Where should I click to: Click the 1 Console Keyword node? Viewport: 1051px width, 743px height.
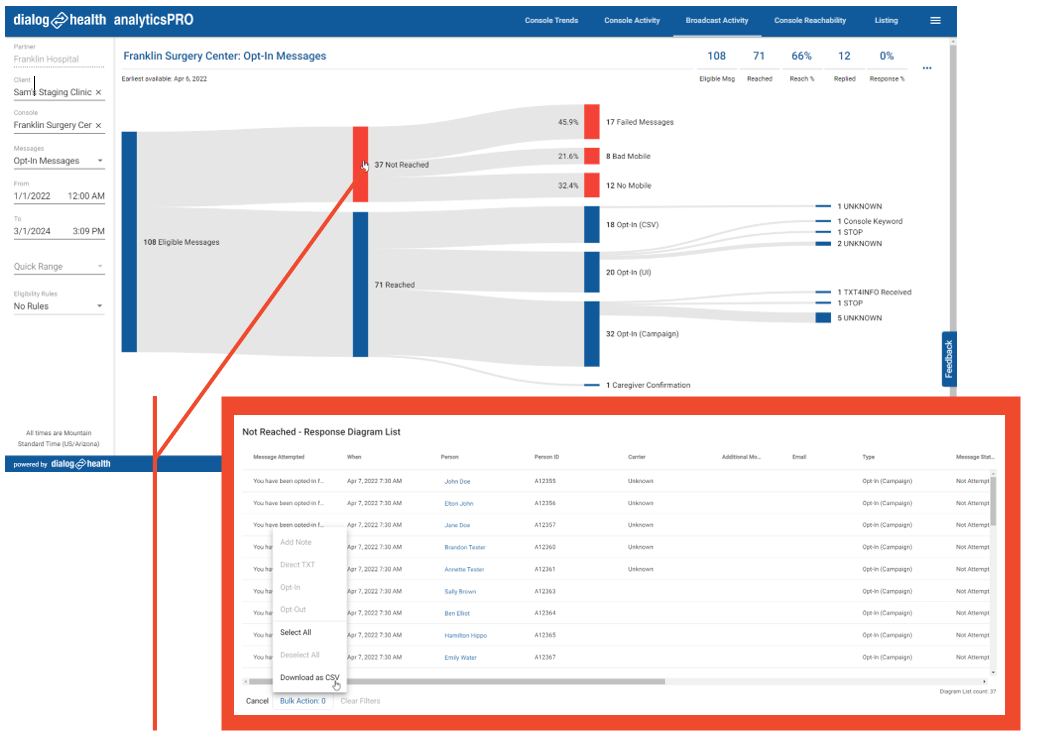pos(823,221)
